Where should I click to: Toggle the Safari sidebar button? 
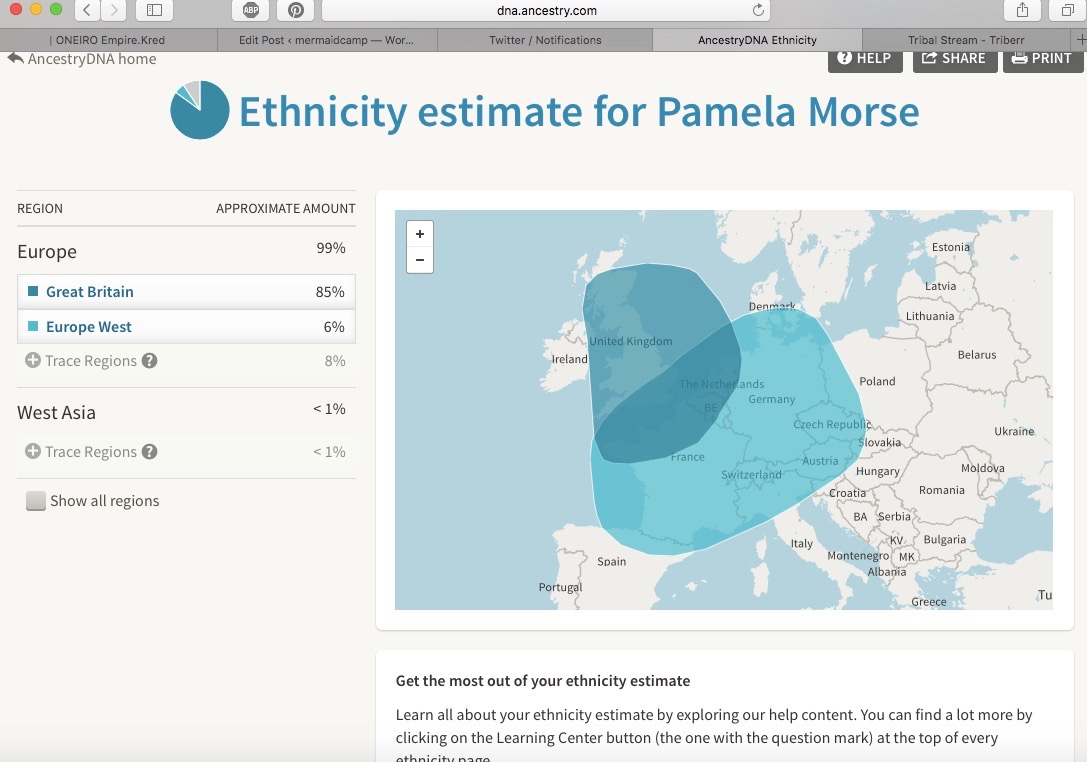[x=153, y=10]
